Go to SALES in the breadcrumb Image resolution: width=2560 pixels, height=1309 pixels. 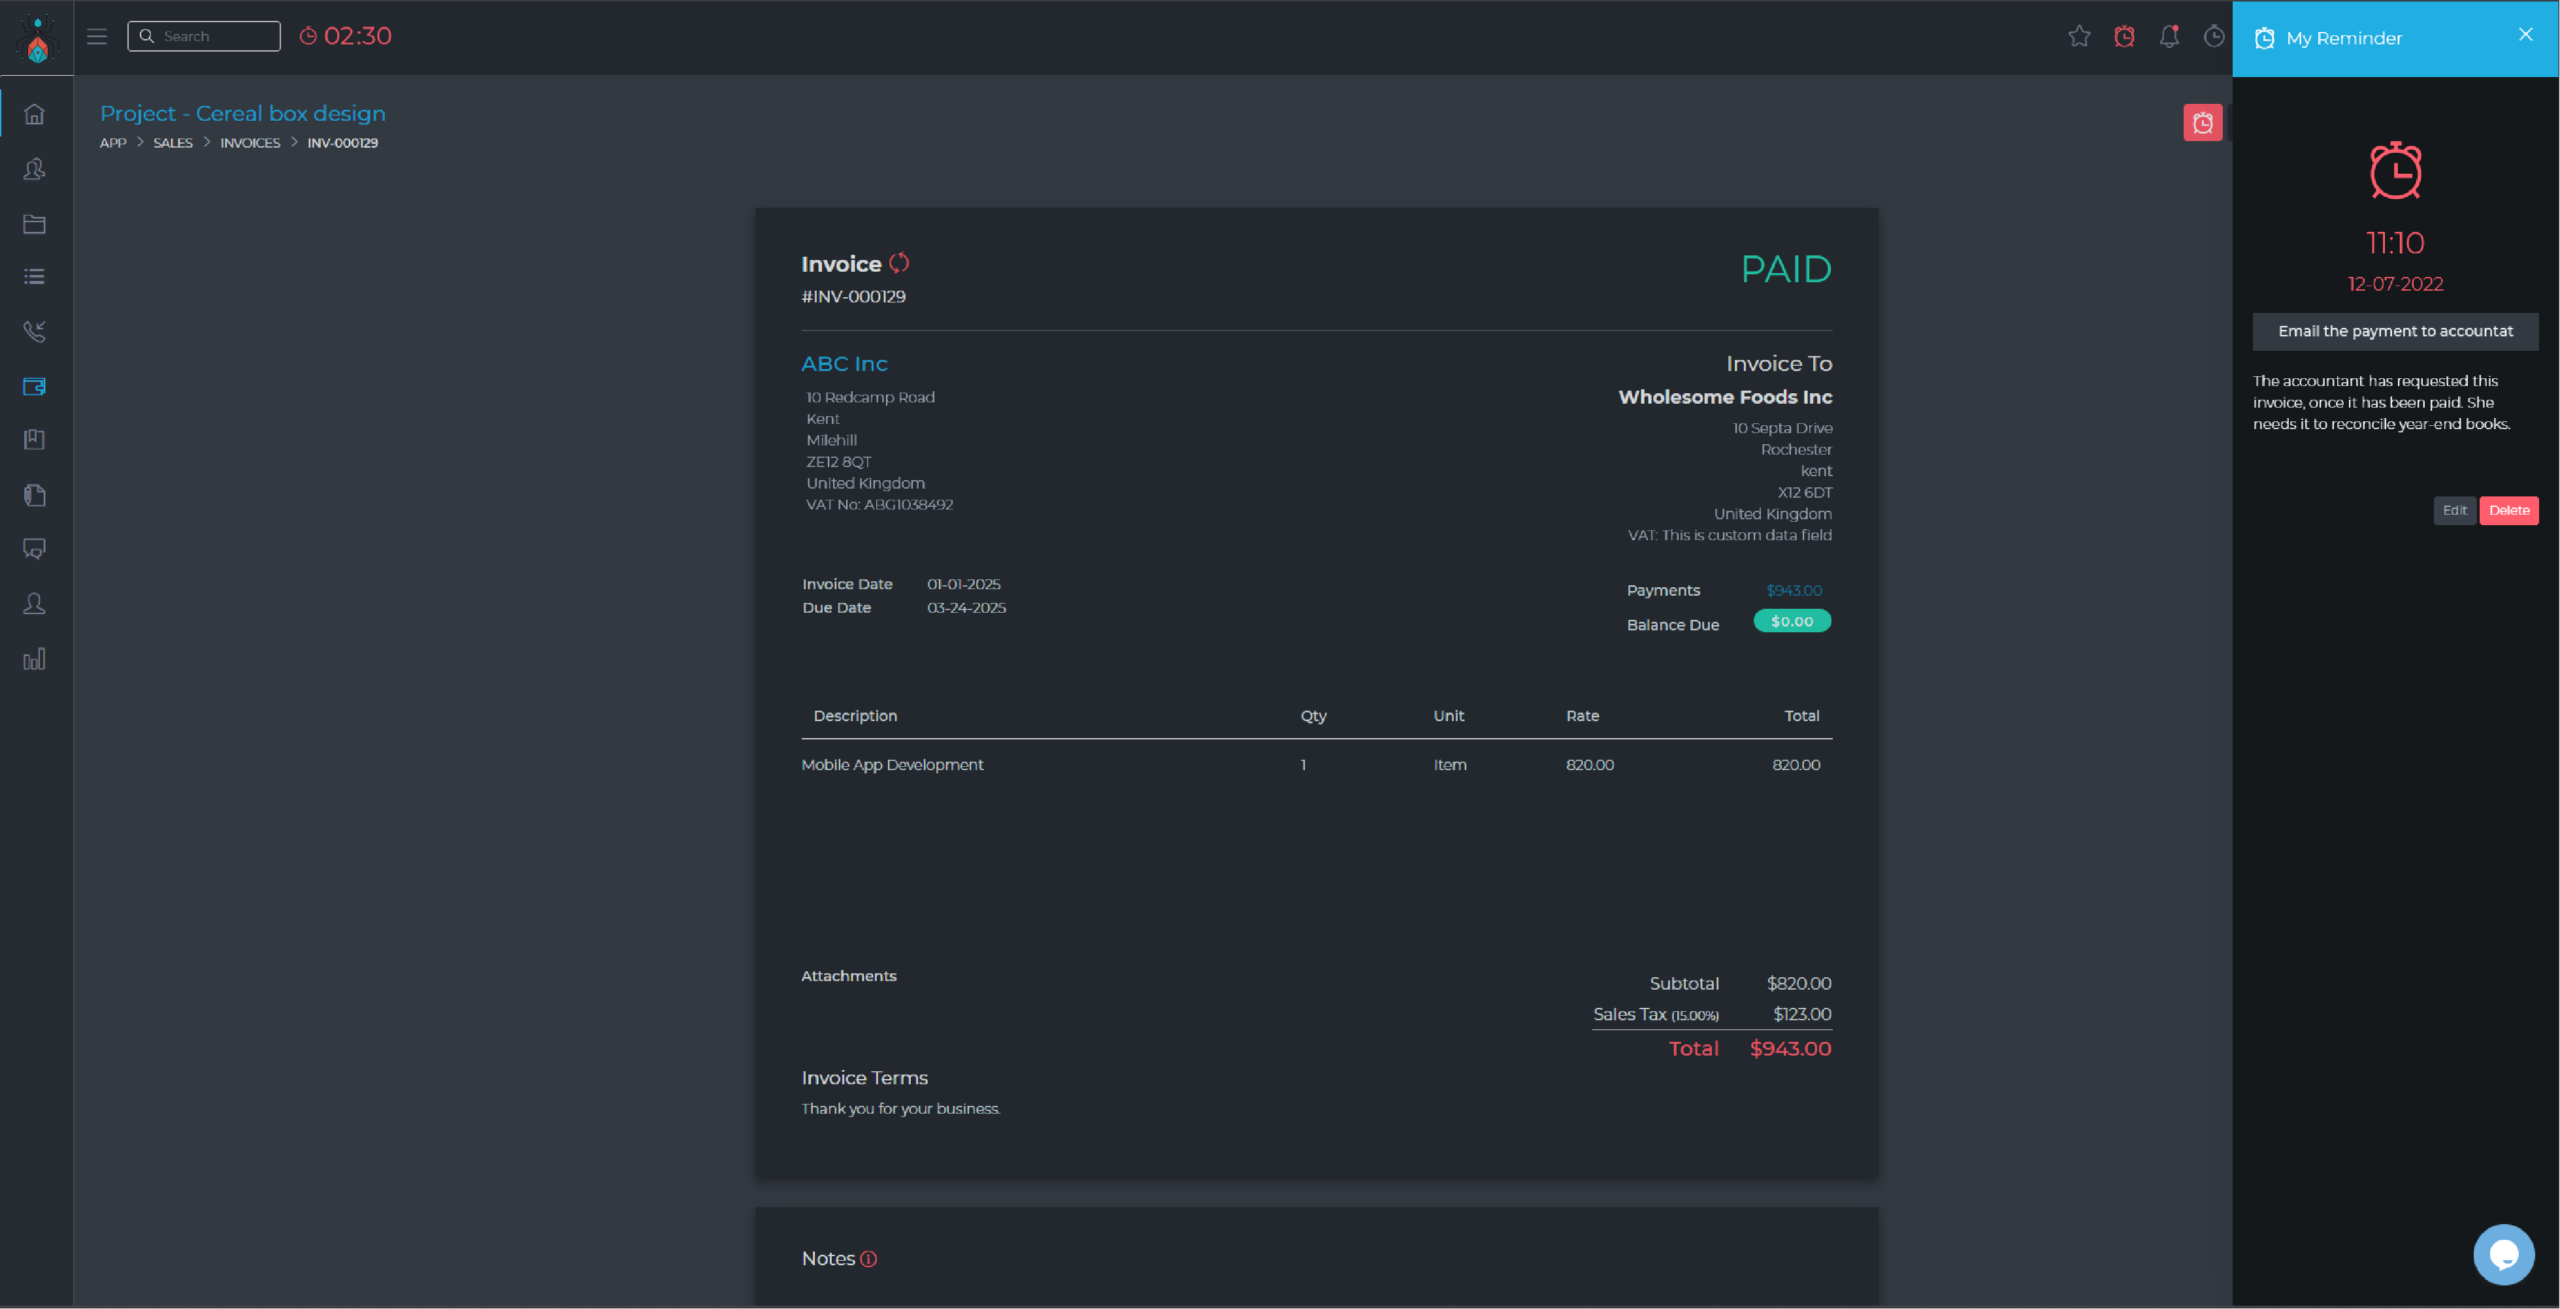coord(173,143)
